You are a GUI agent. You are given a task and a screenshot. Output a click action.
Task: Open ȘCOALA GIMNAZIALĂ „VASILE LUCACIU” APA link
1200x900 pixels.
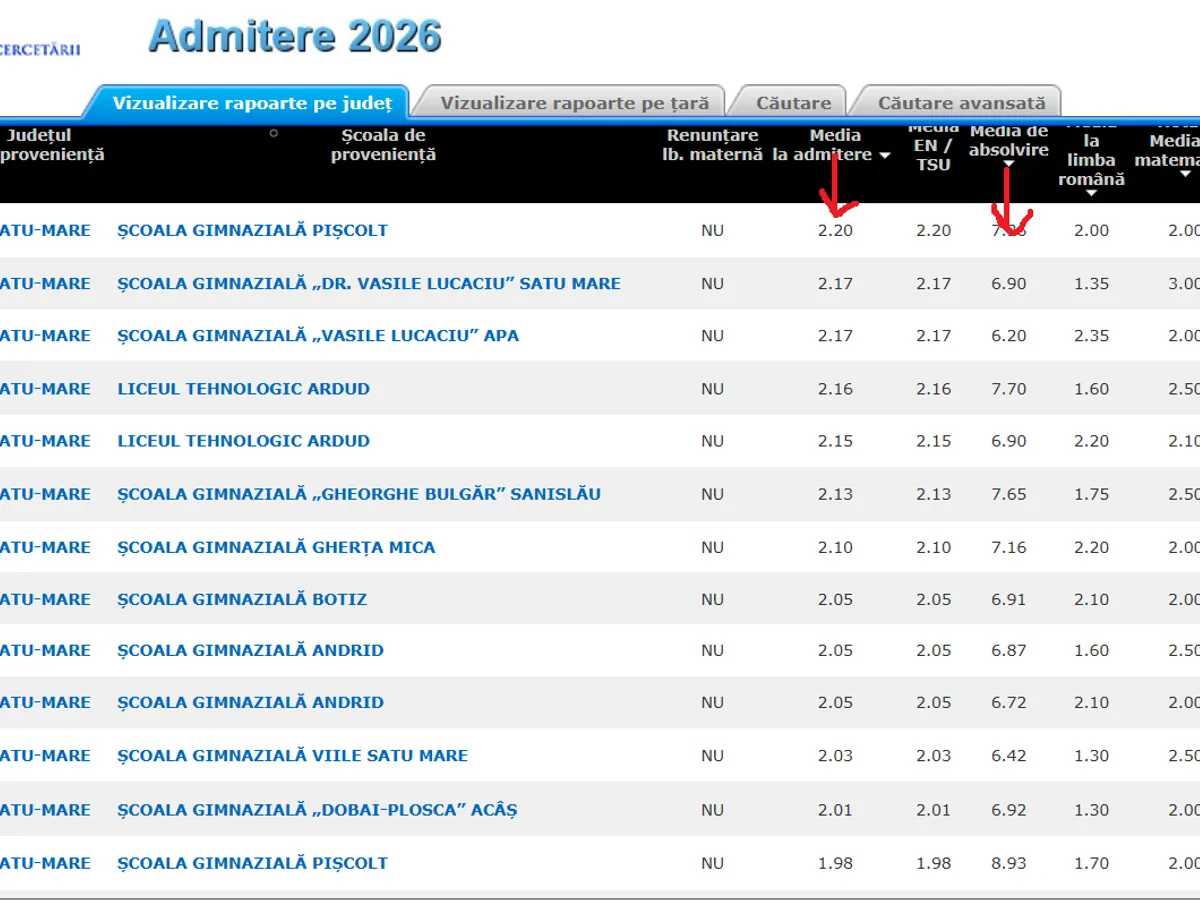click(318, 336)
